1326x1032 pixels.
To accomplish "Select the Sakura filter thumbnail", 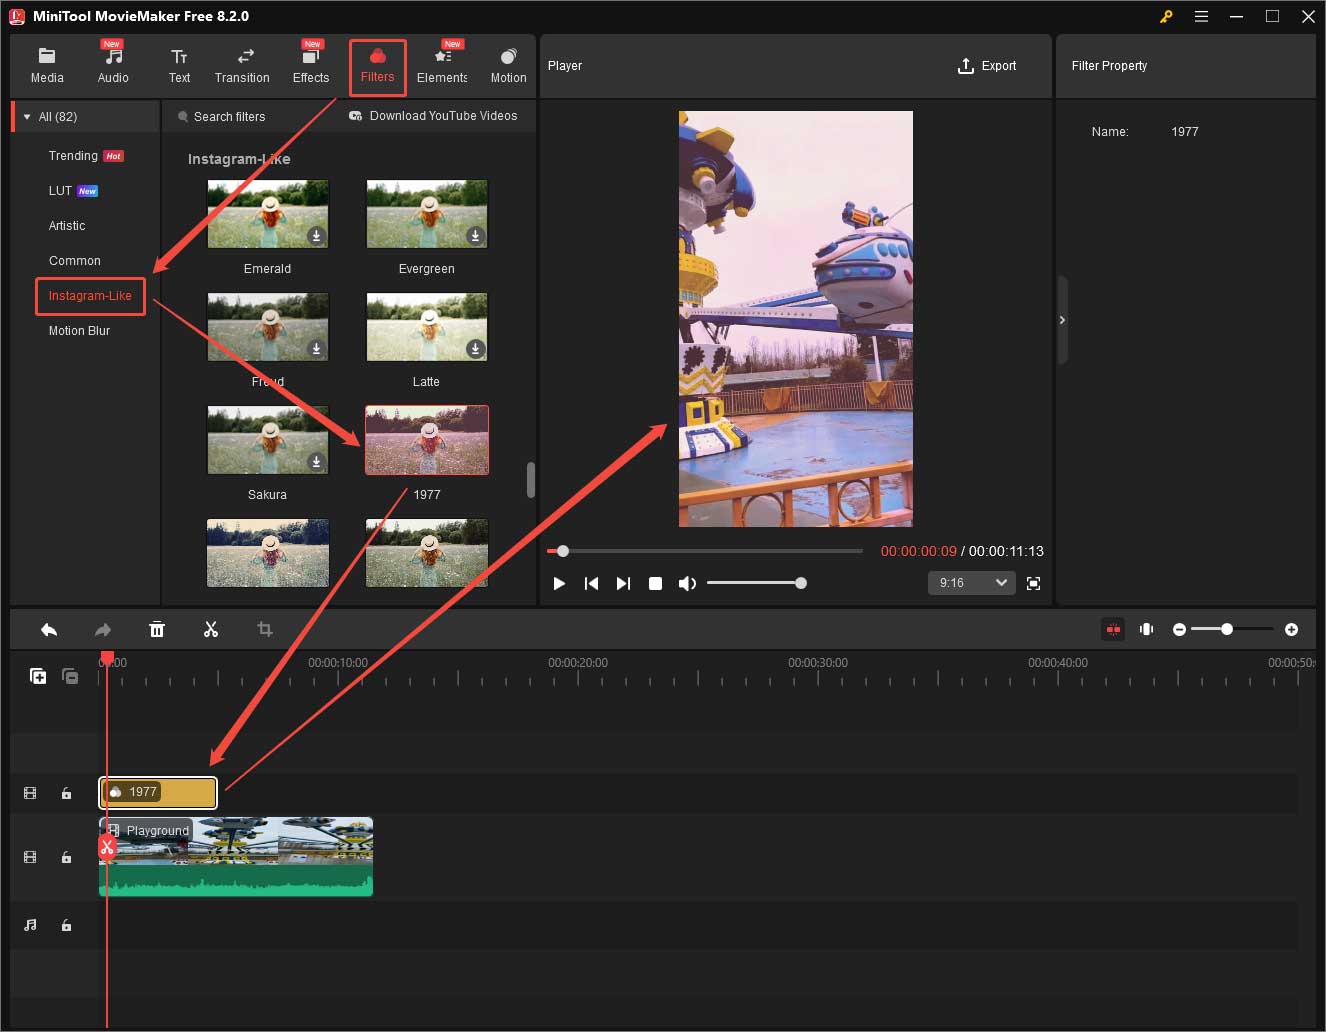I will [x=267, y=440].
